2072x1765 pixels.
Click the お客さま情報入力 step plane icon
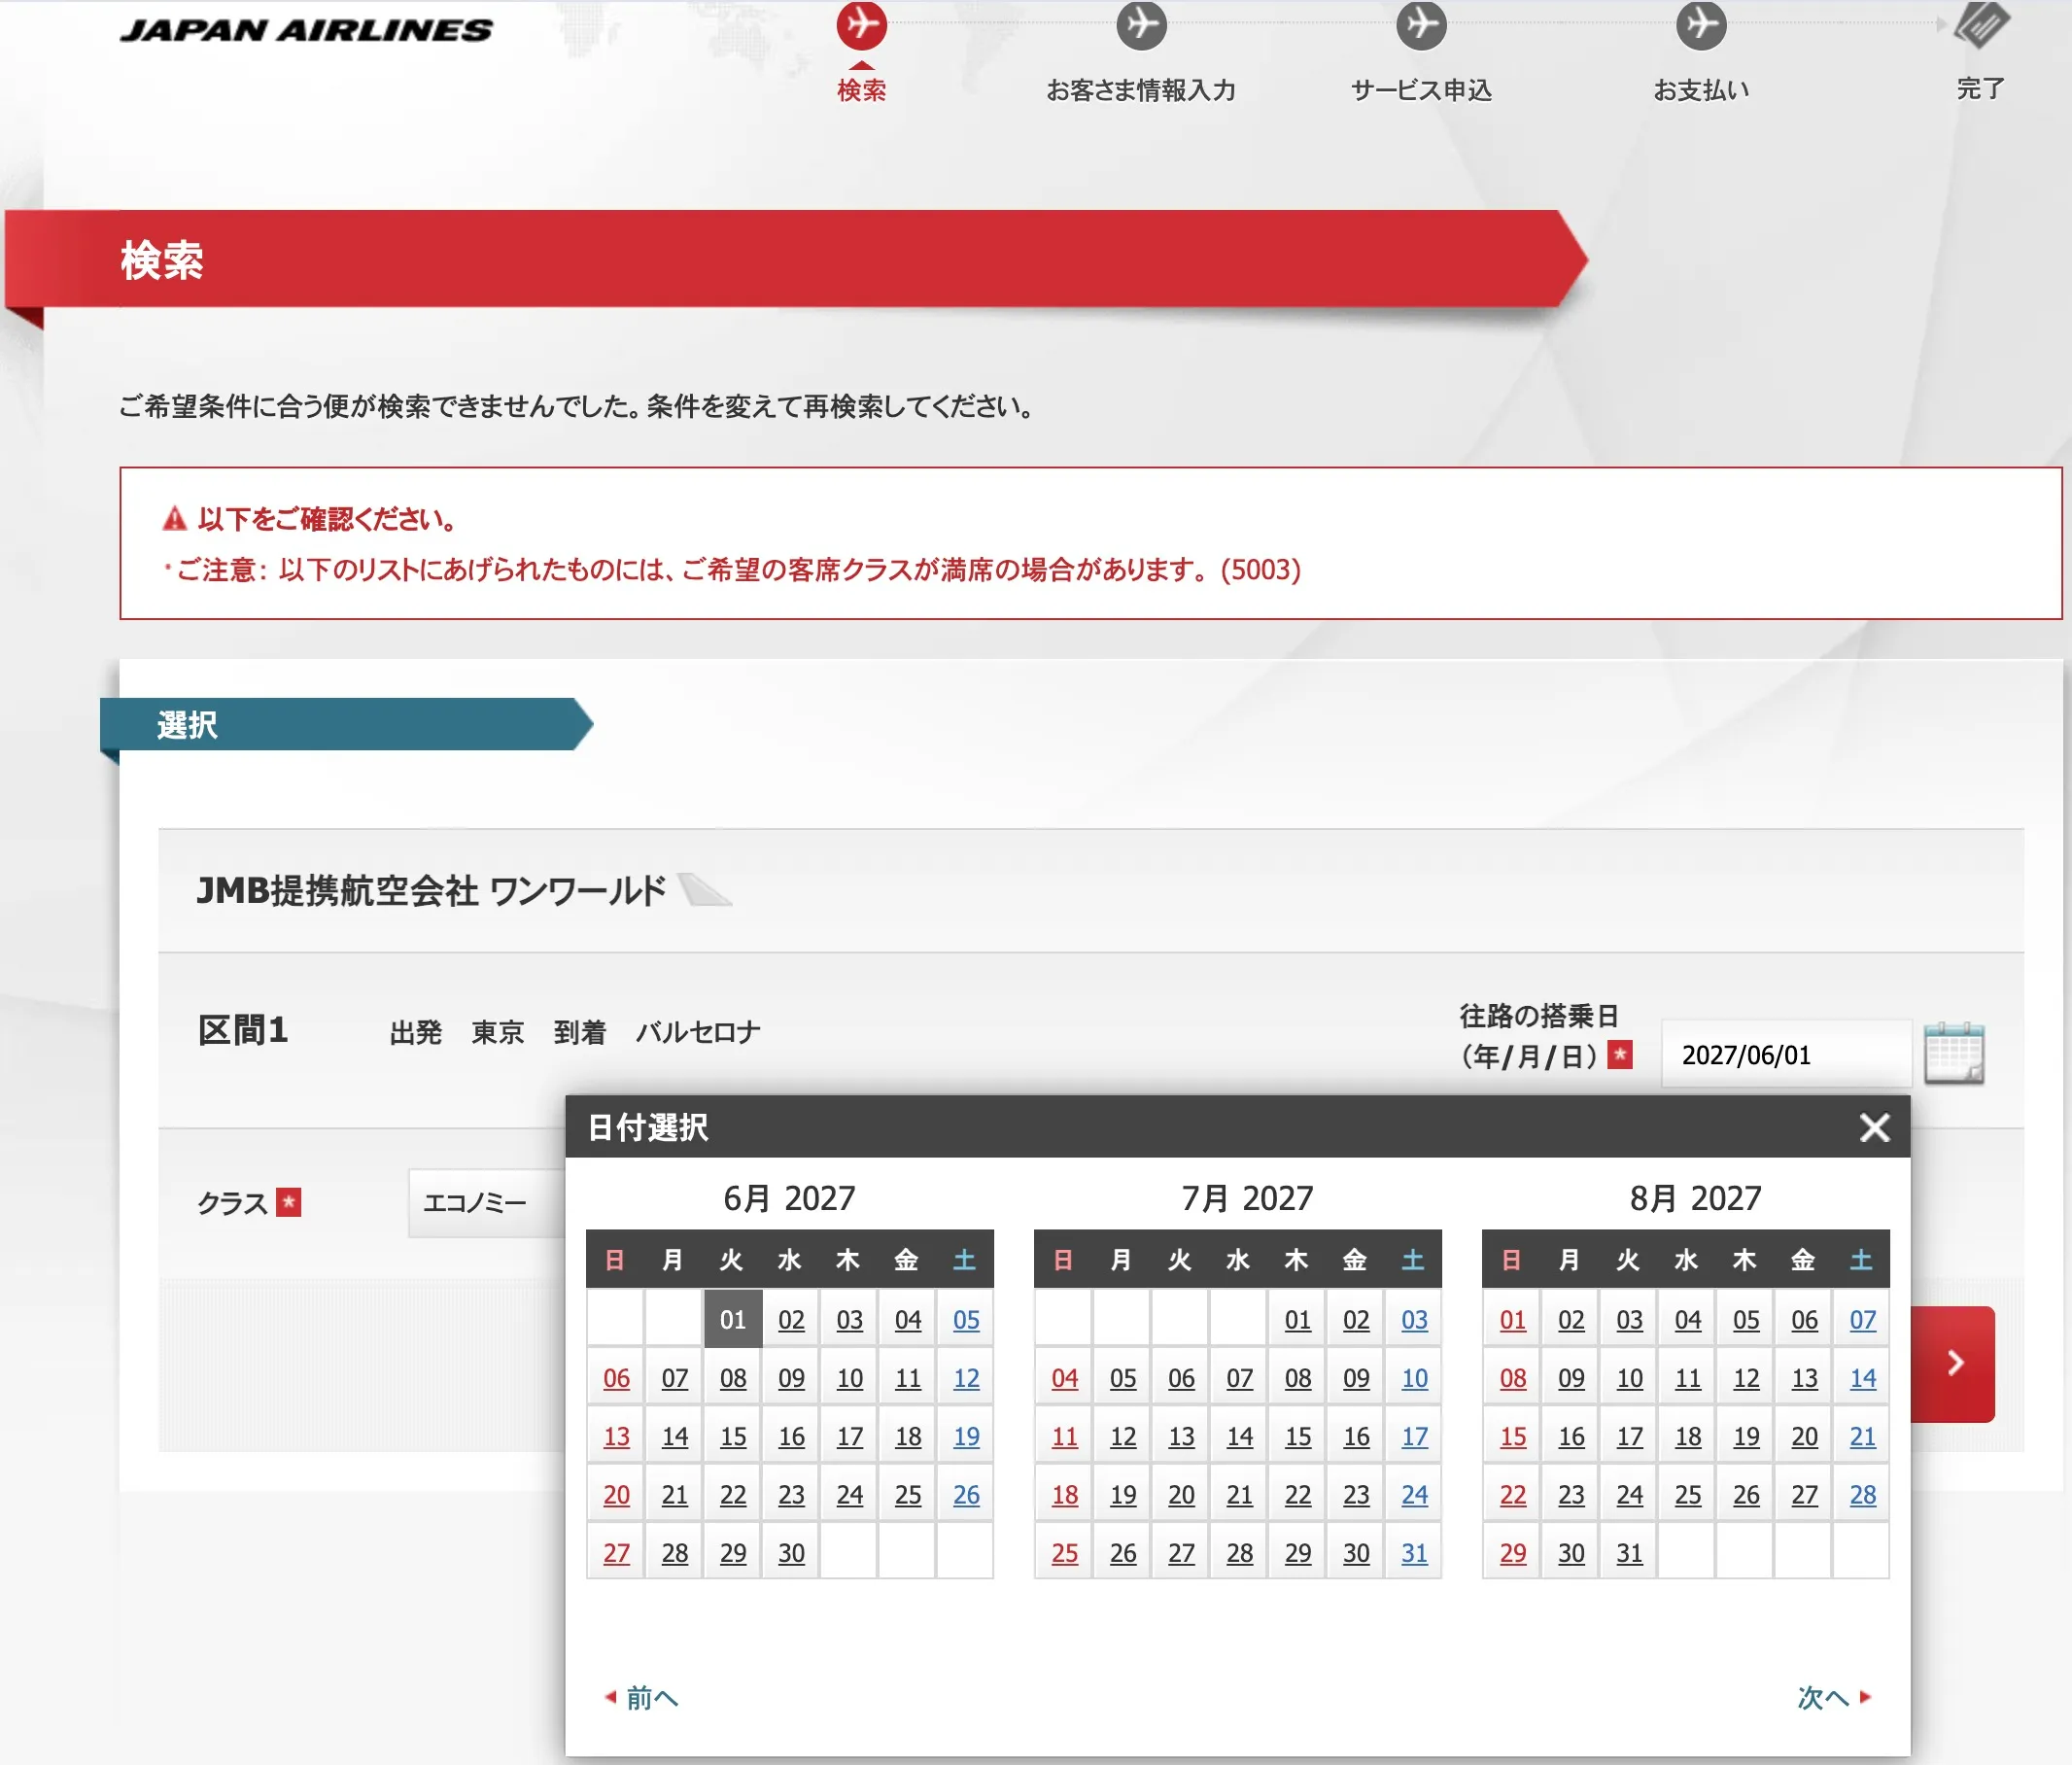click(x=1141, y=24)
